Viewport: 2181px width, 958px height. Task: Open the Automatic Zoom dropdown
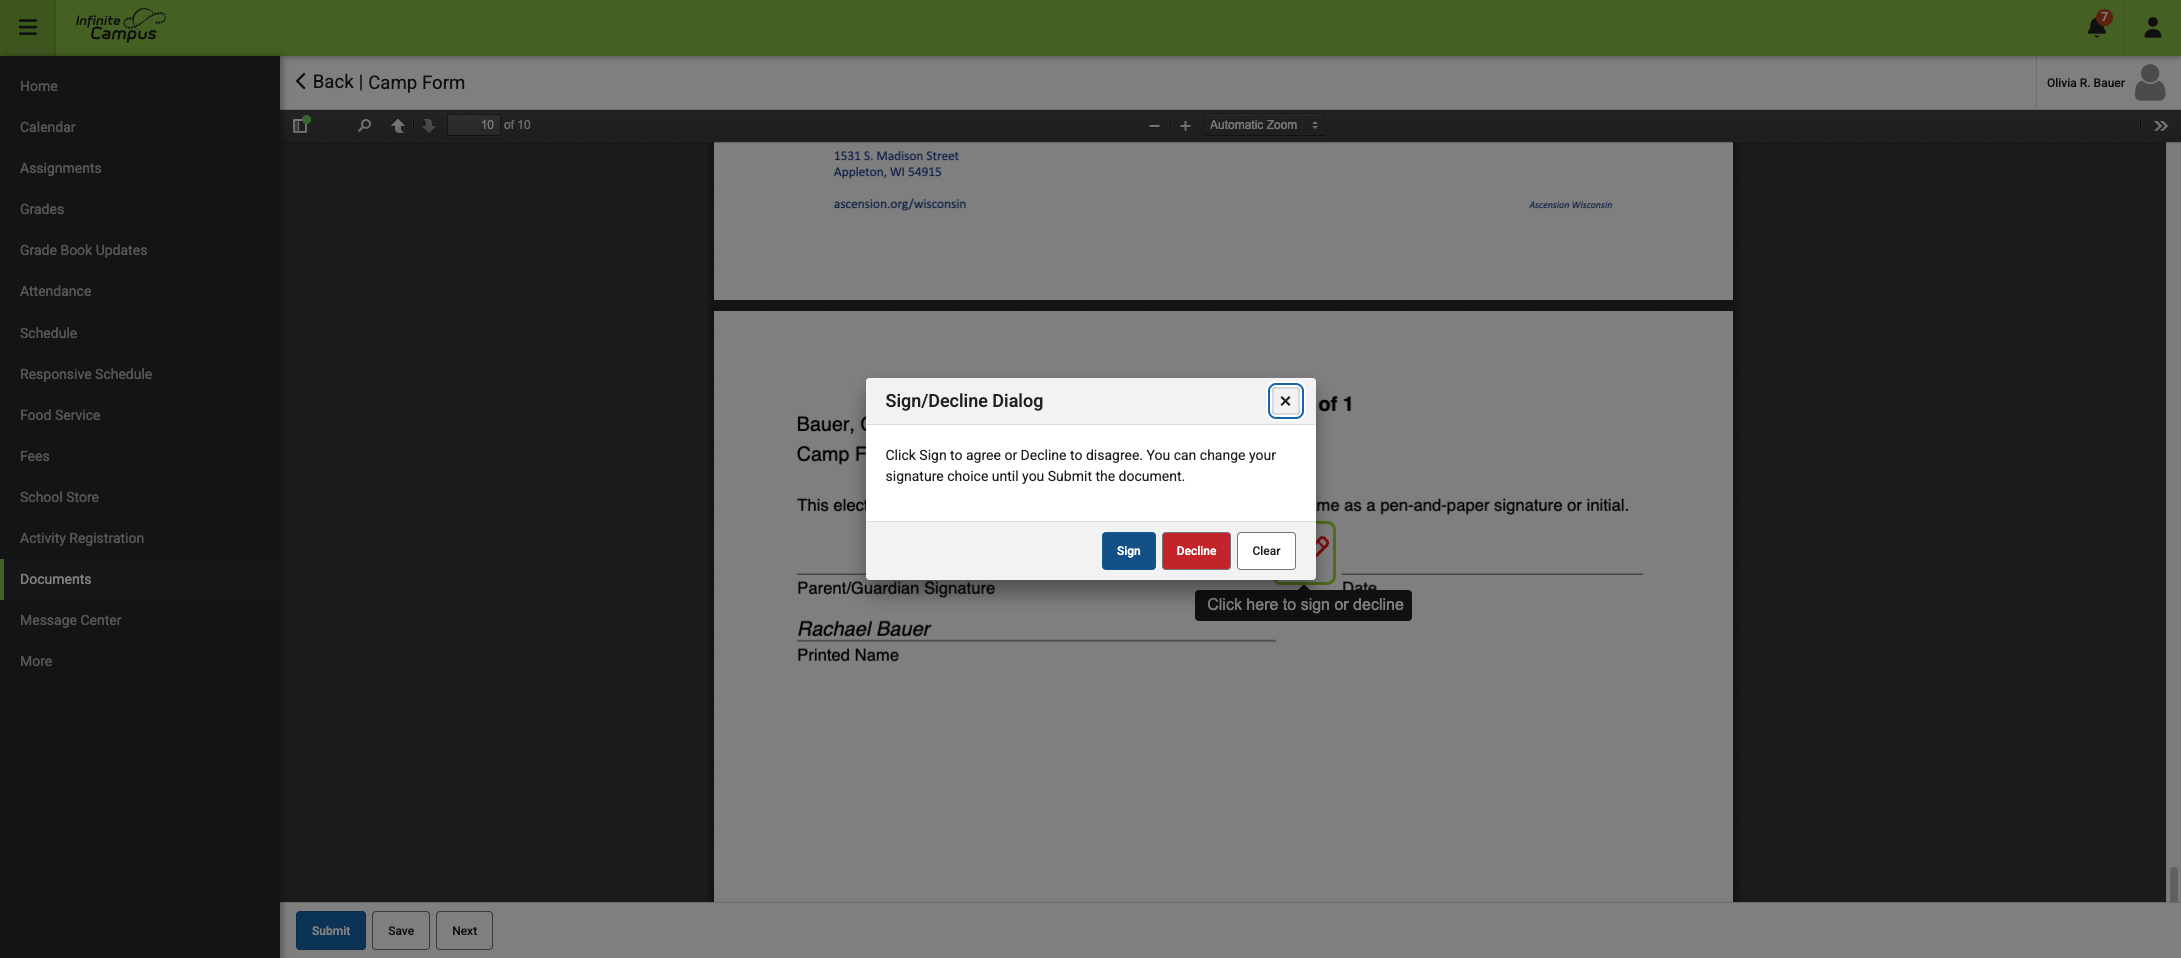pos(1264,125)
